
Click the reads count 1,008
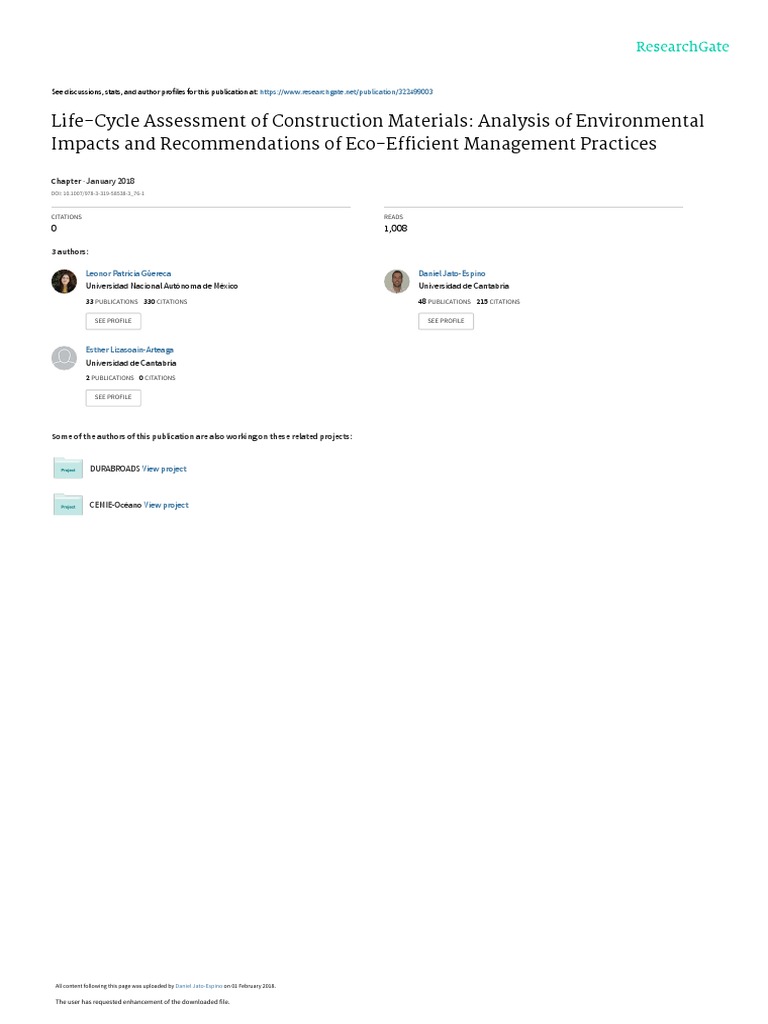pos(396,229)
